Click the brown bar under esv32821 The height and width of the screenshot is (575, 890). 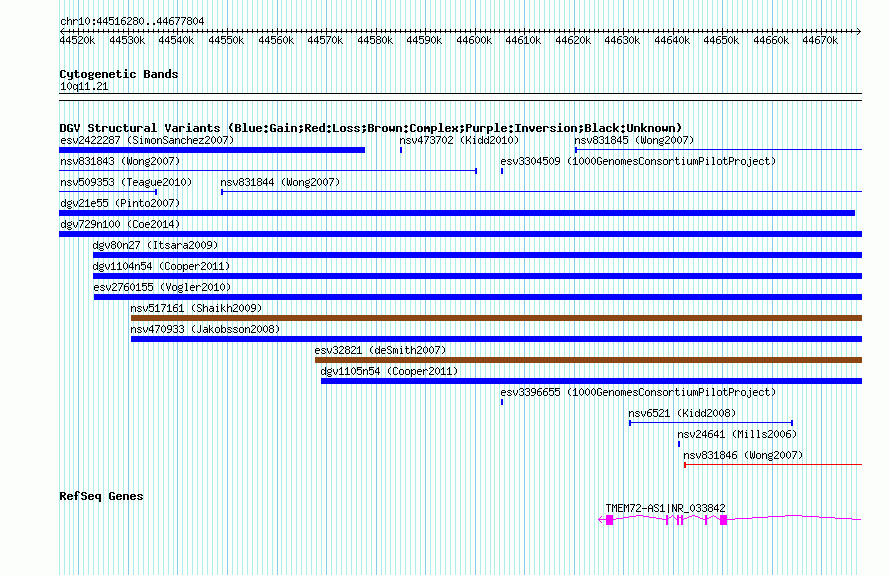(589, 360)
